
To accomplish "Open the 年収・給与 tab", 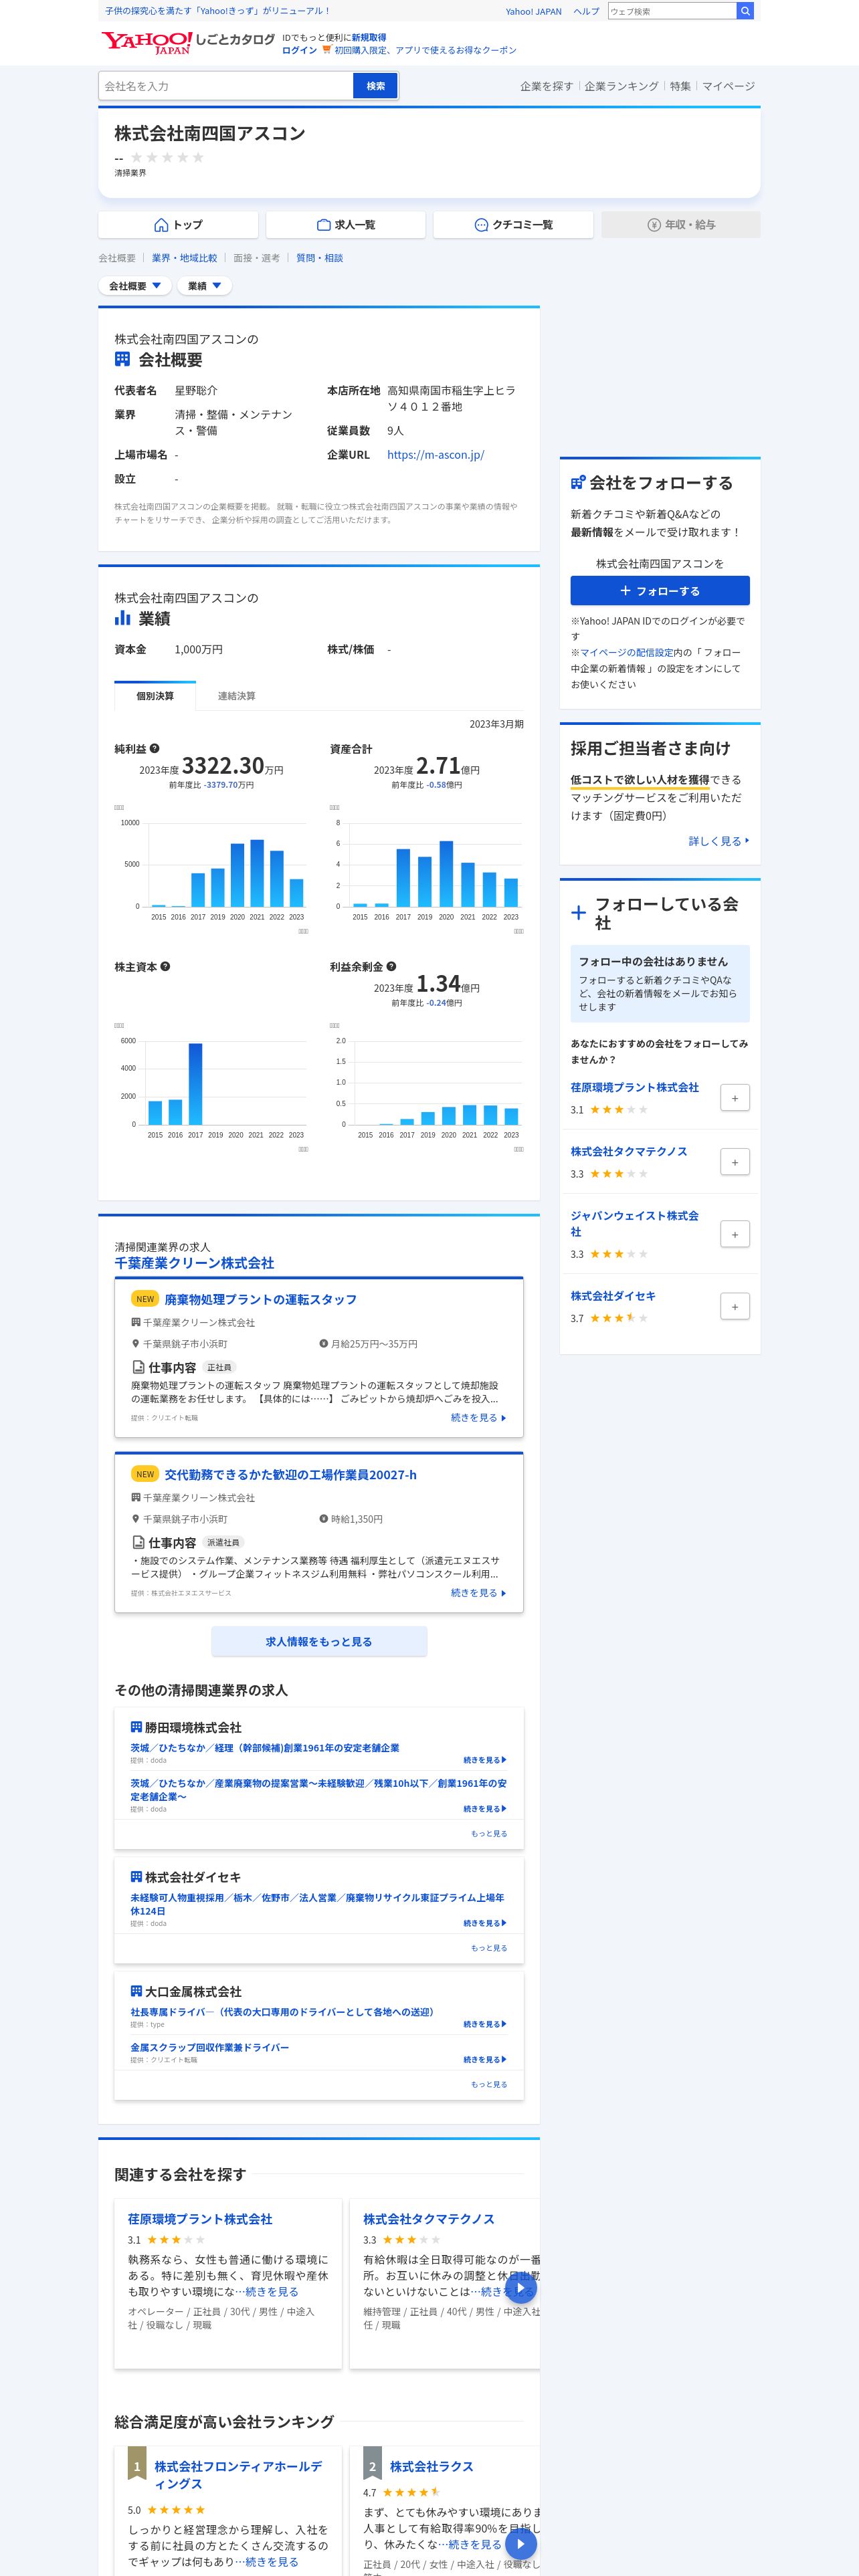I will 681,225.
